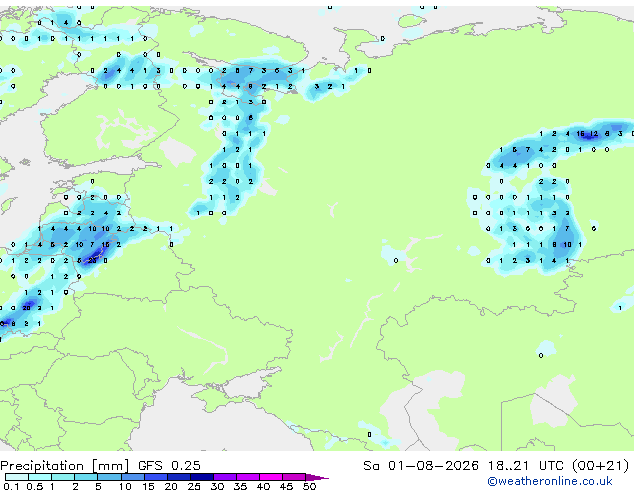Select the 1–2 mm legend swatch

(x=63, y=477)
